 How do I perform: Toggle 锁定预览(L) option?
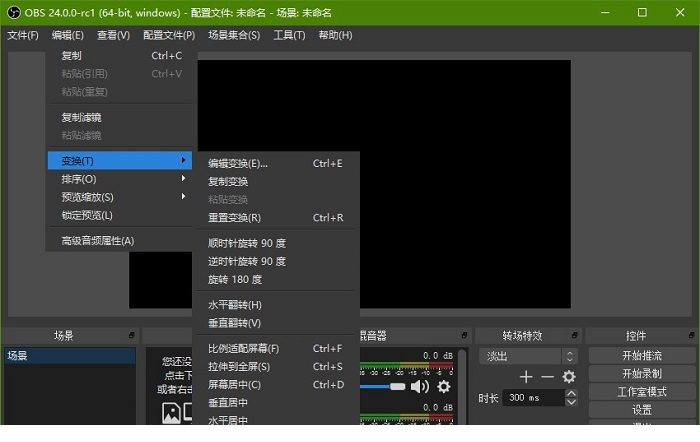click(120, 215)
